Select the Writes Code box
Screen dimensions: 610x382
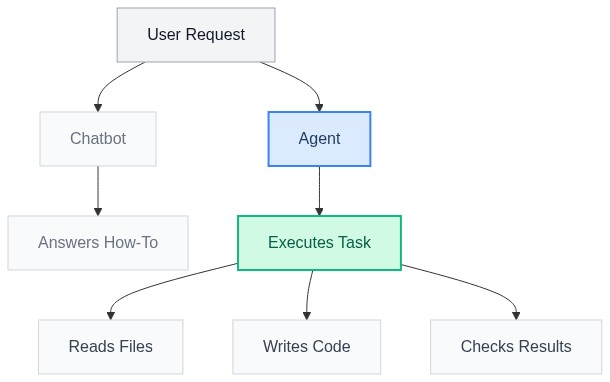pos(307,347)
